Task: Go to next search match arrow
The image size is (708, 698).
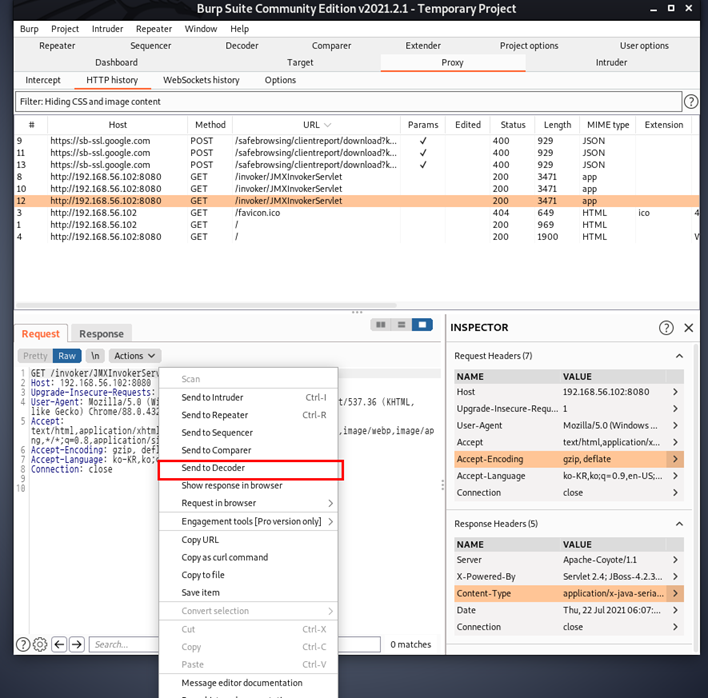Action: pos(77,644)
